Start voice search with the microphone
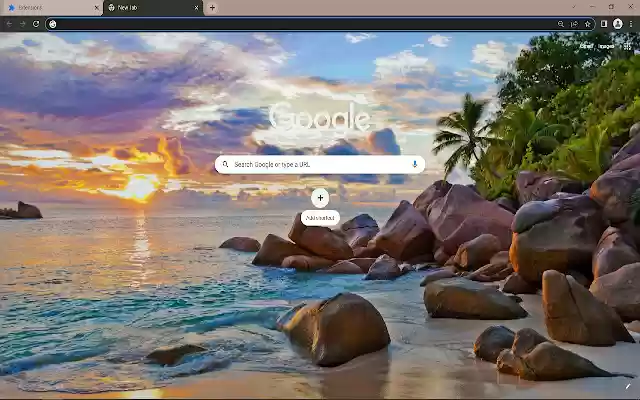The height and width of the screenshot is (400, 640). coord(414,164)
